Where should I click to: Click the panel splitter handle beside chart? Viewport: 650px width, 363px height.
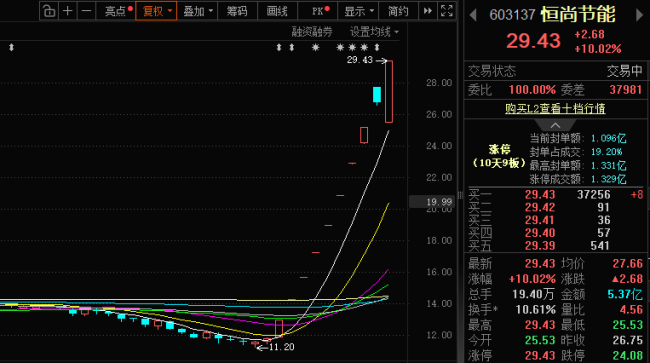pos(460,195)
